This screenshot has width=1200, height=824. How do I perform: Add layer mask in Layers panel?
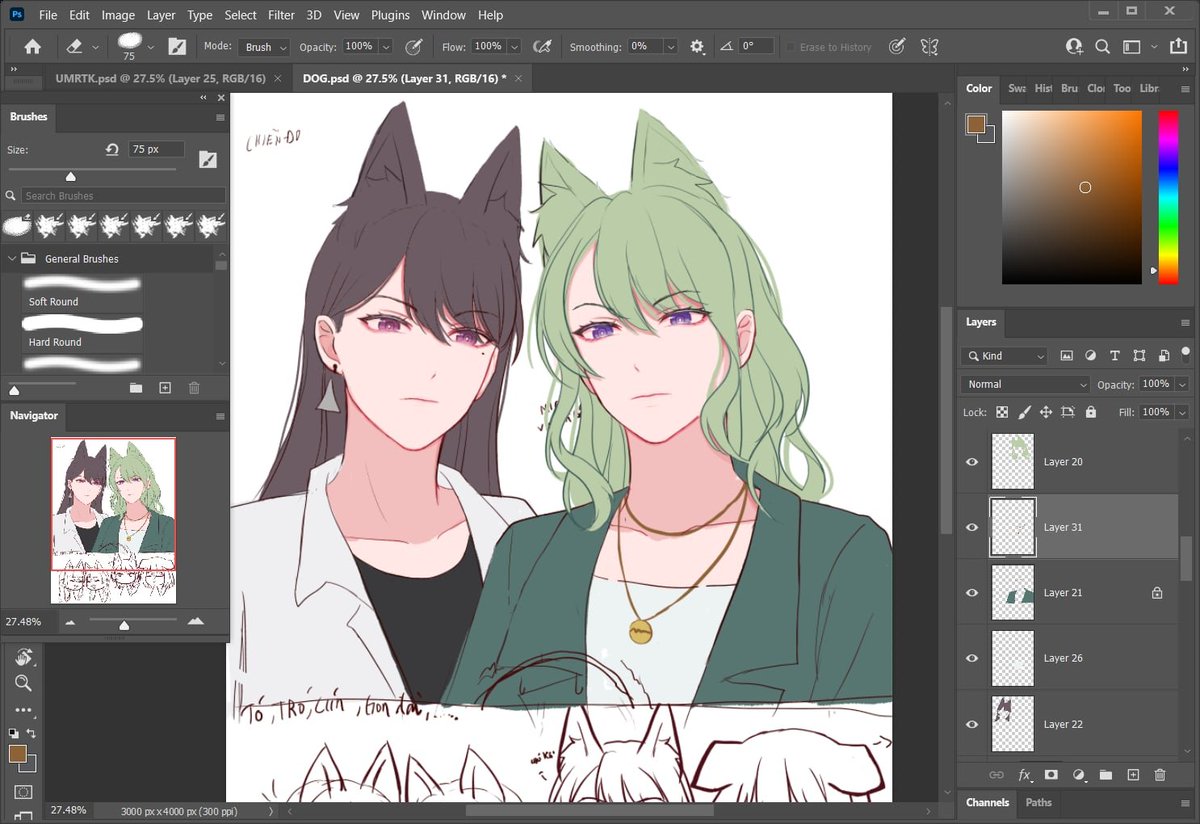point(1051,775)
